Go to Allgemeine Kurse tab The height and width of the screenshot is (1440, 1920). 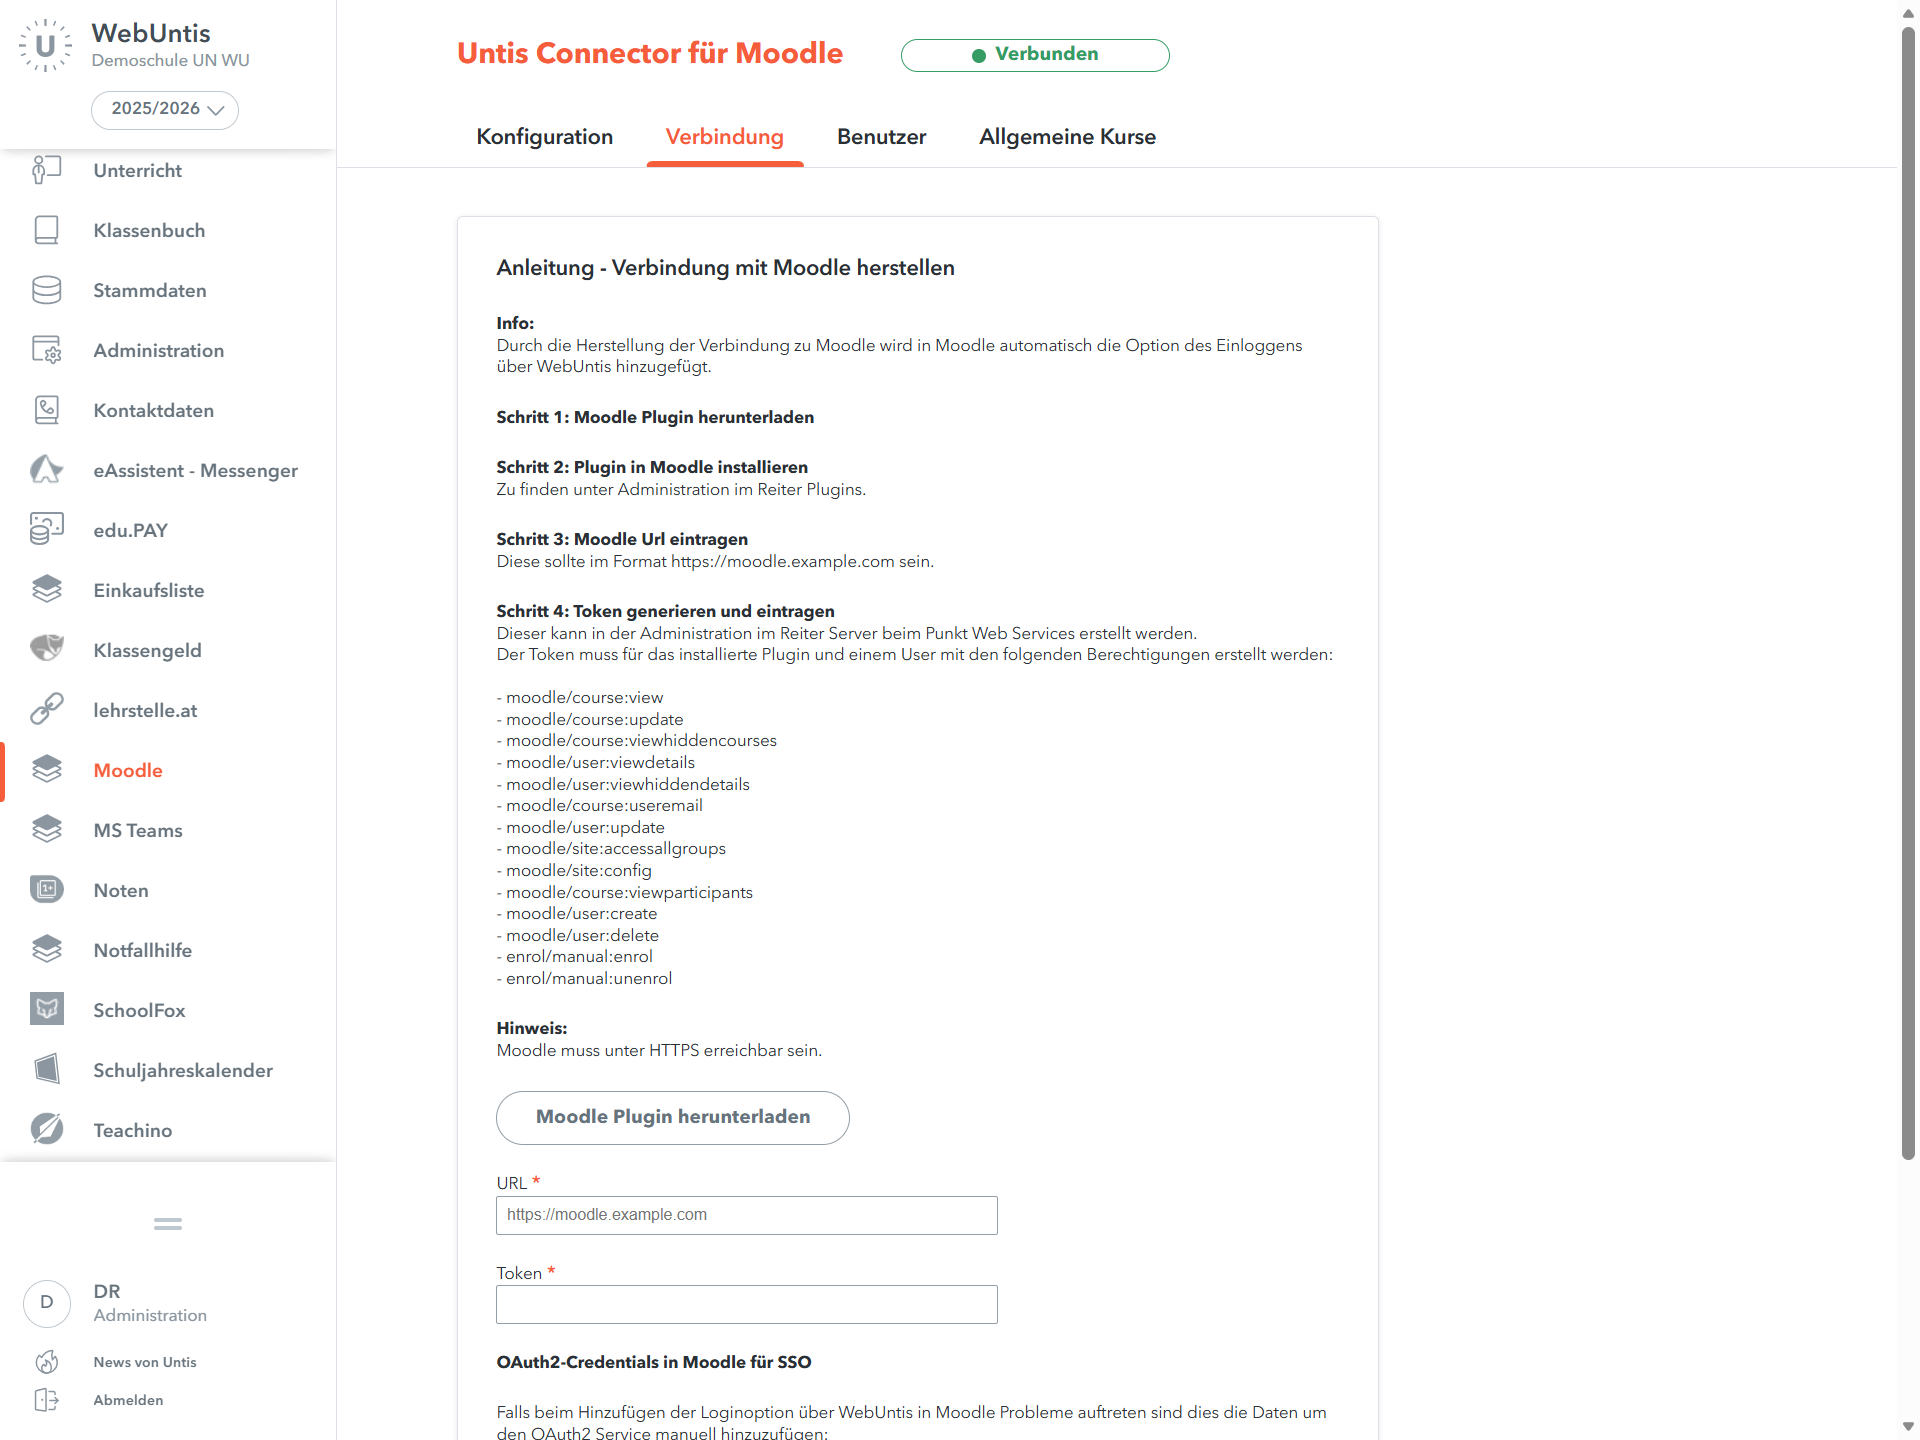1067,137
